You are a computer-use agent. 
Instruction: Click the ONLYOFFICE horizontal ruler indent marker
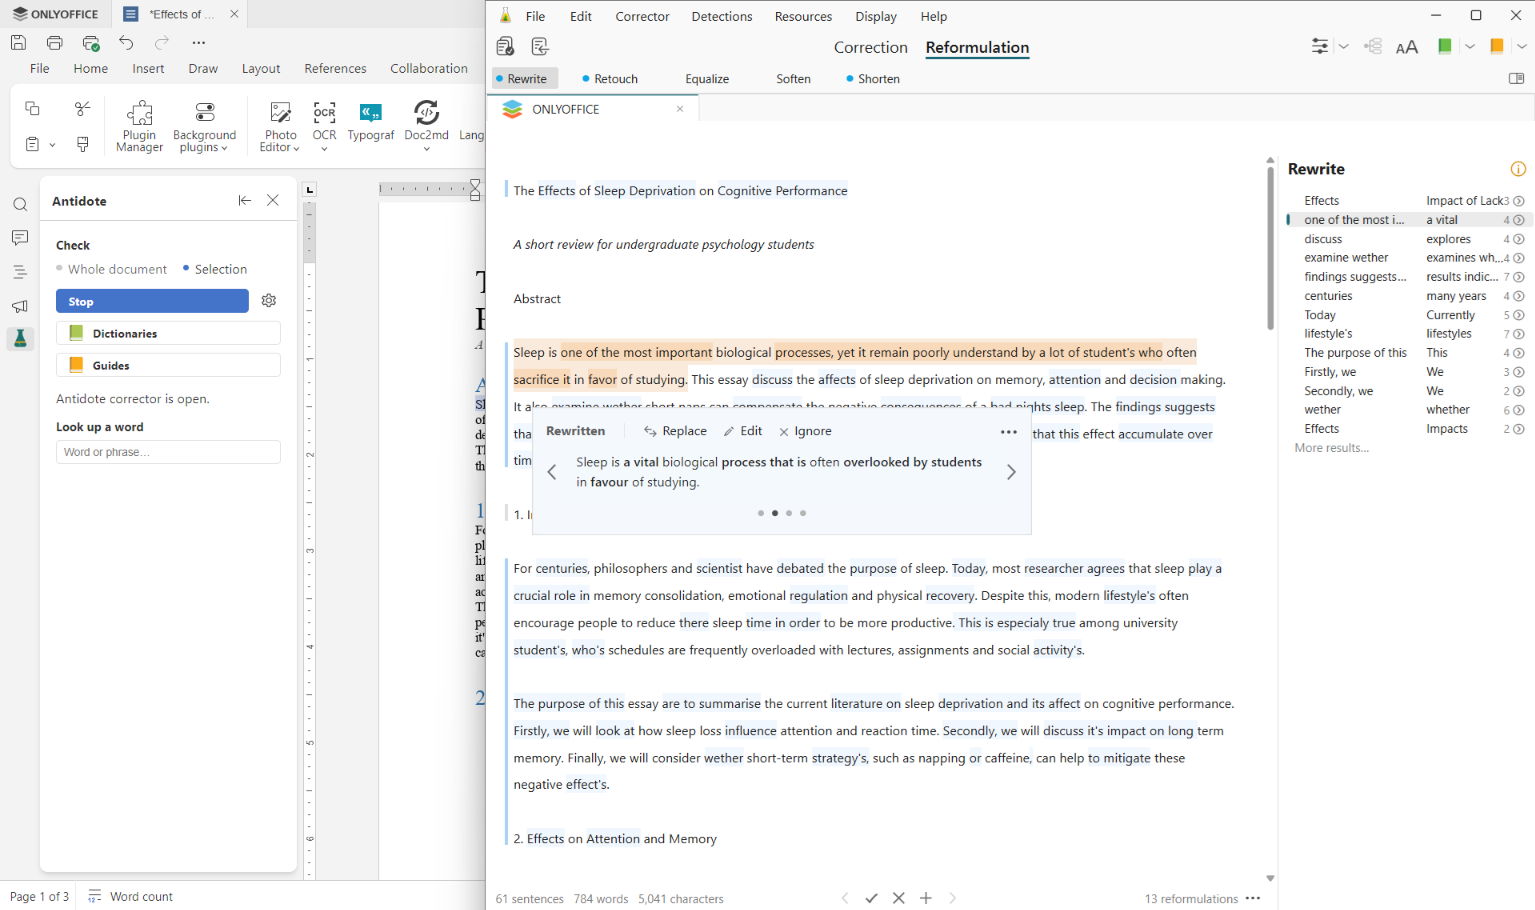click(475, 190)
